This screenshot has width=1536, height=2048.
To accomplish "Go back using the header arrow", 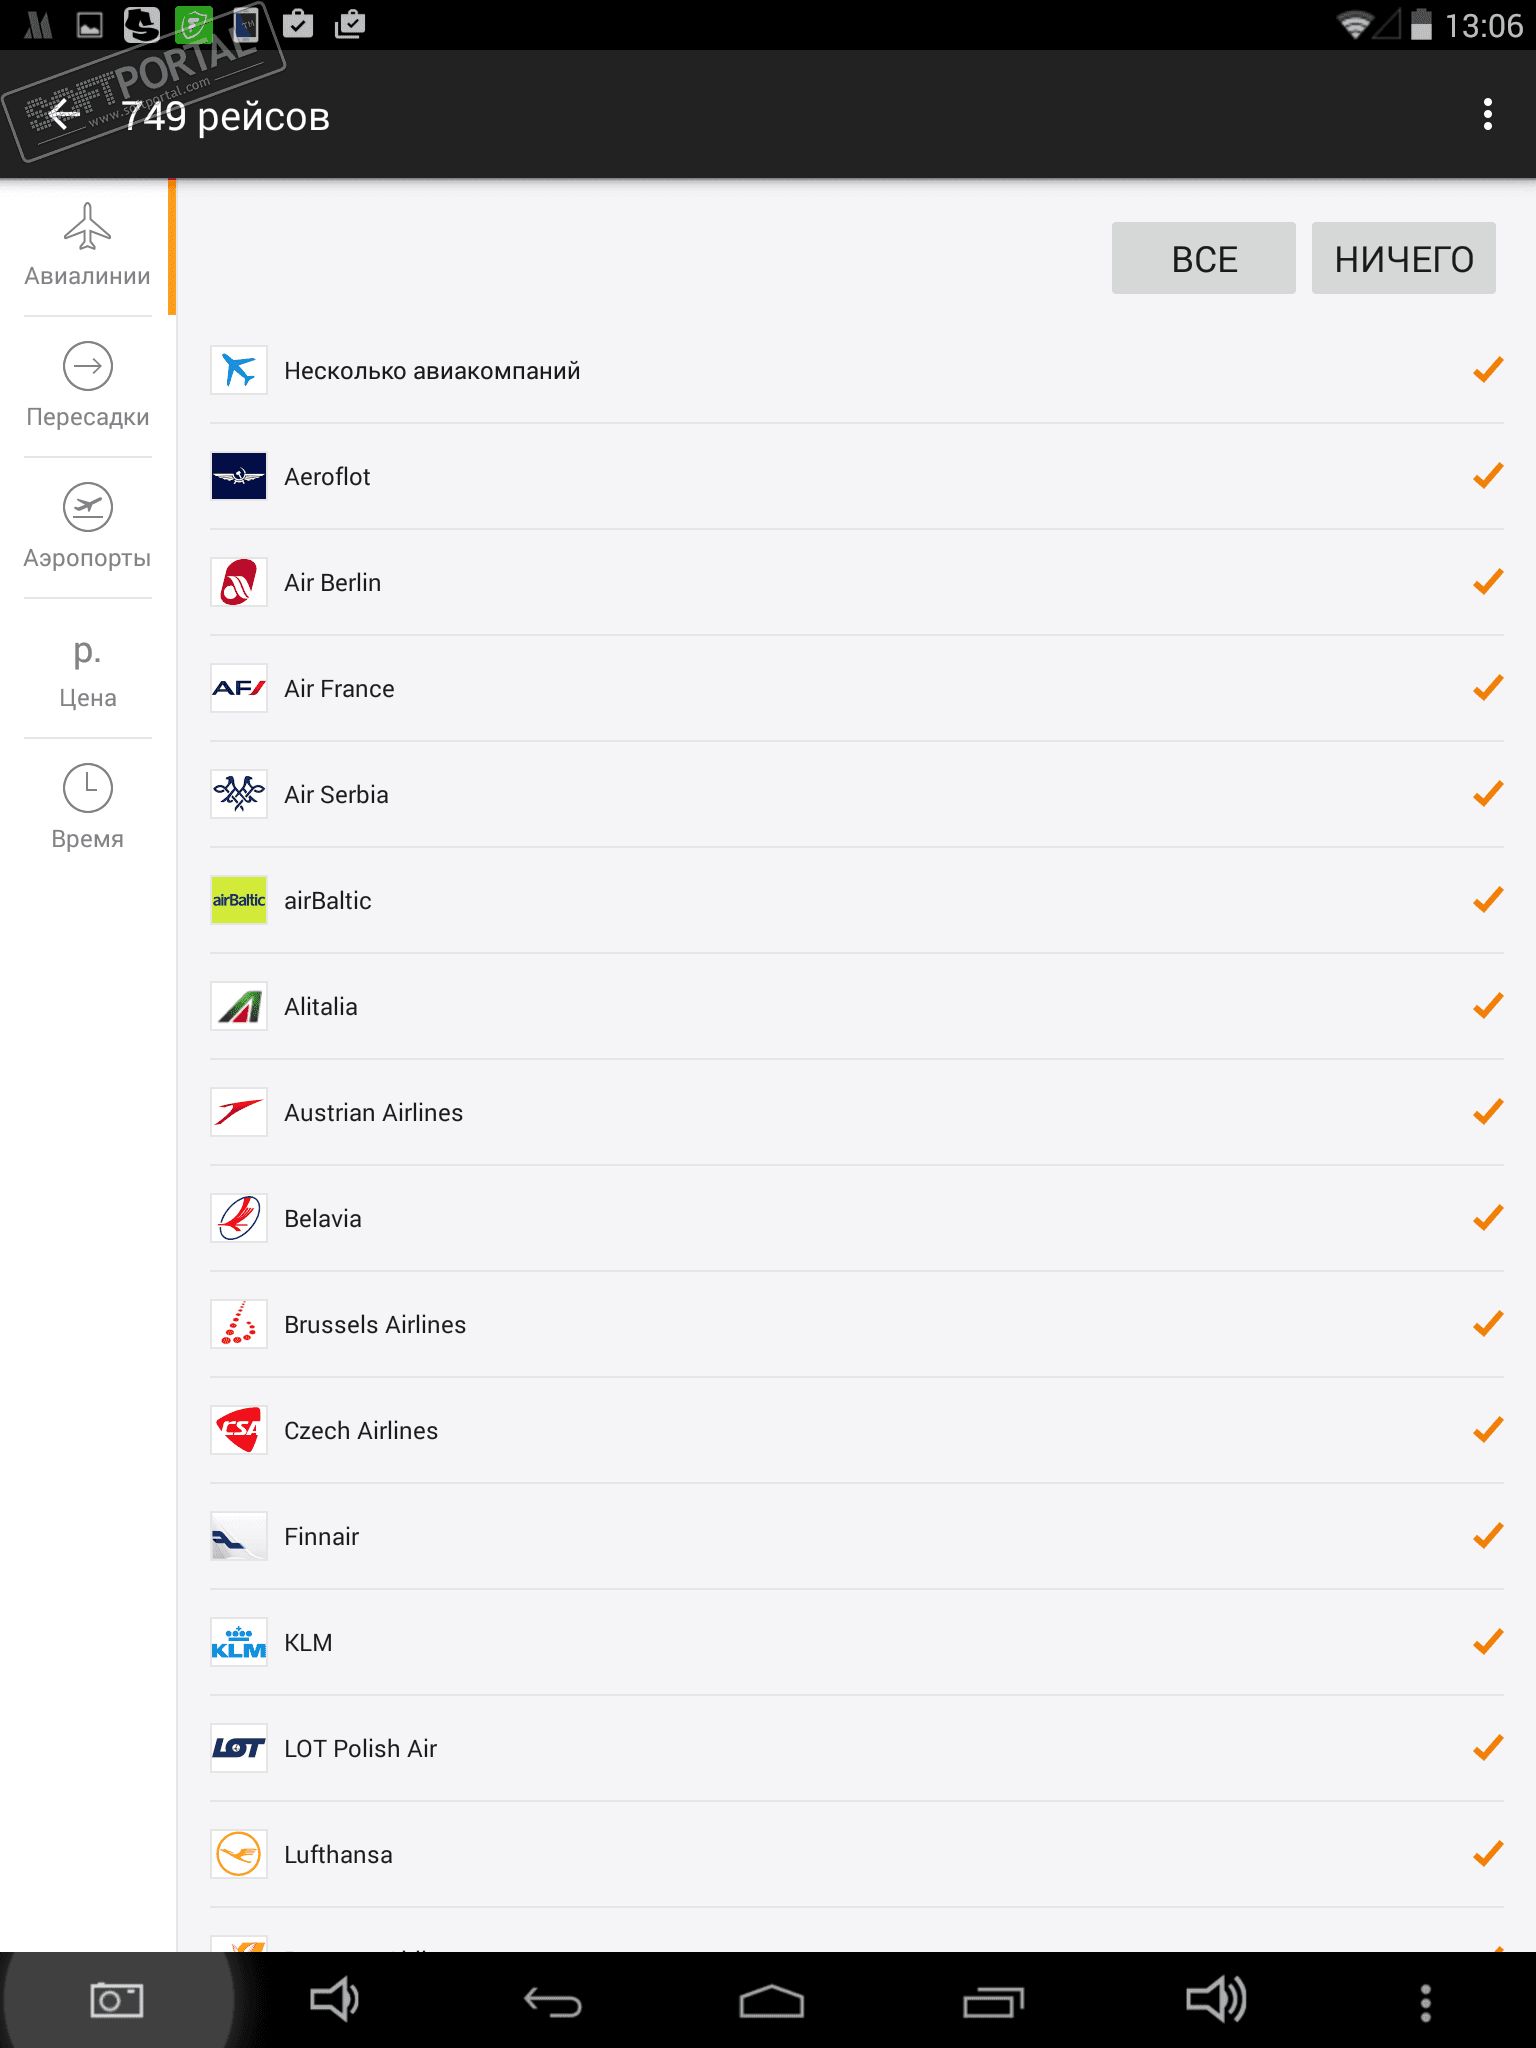I will tap(64, 116).
